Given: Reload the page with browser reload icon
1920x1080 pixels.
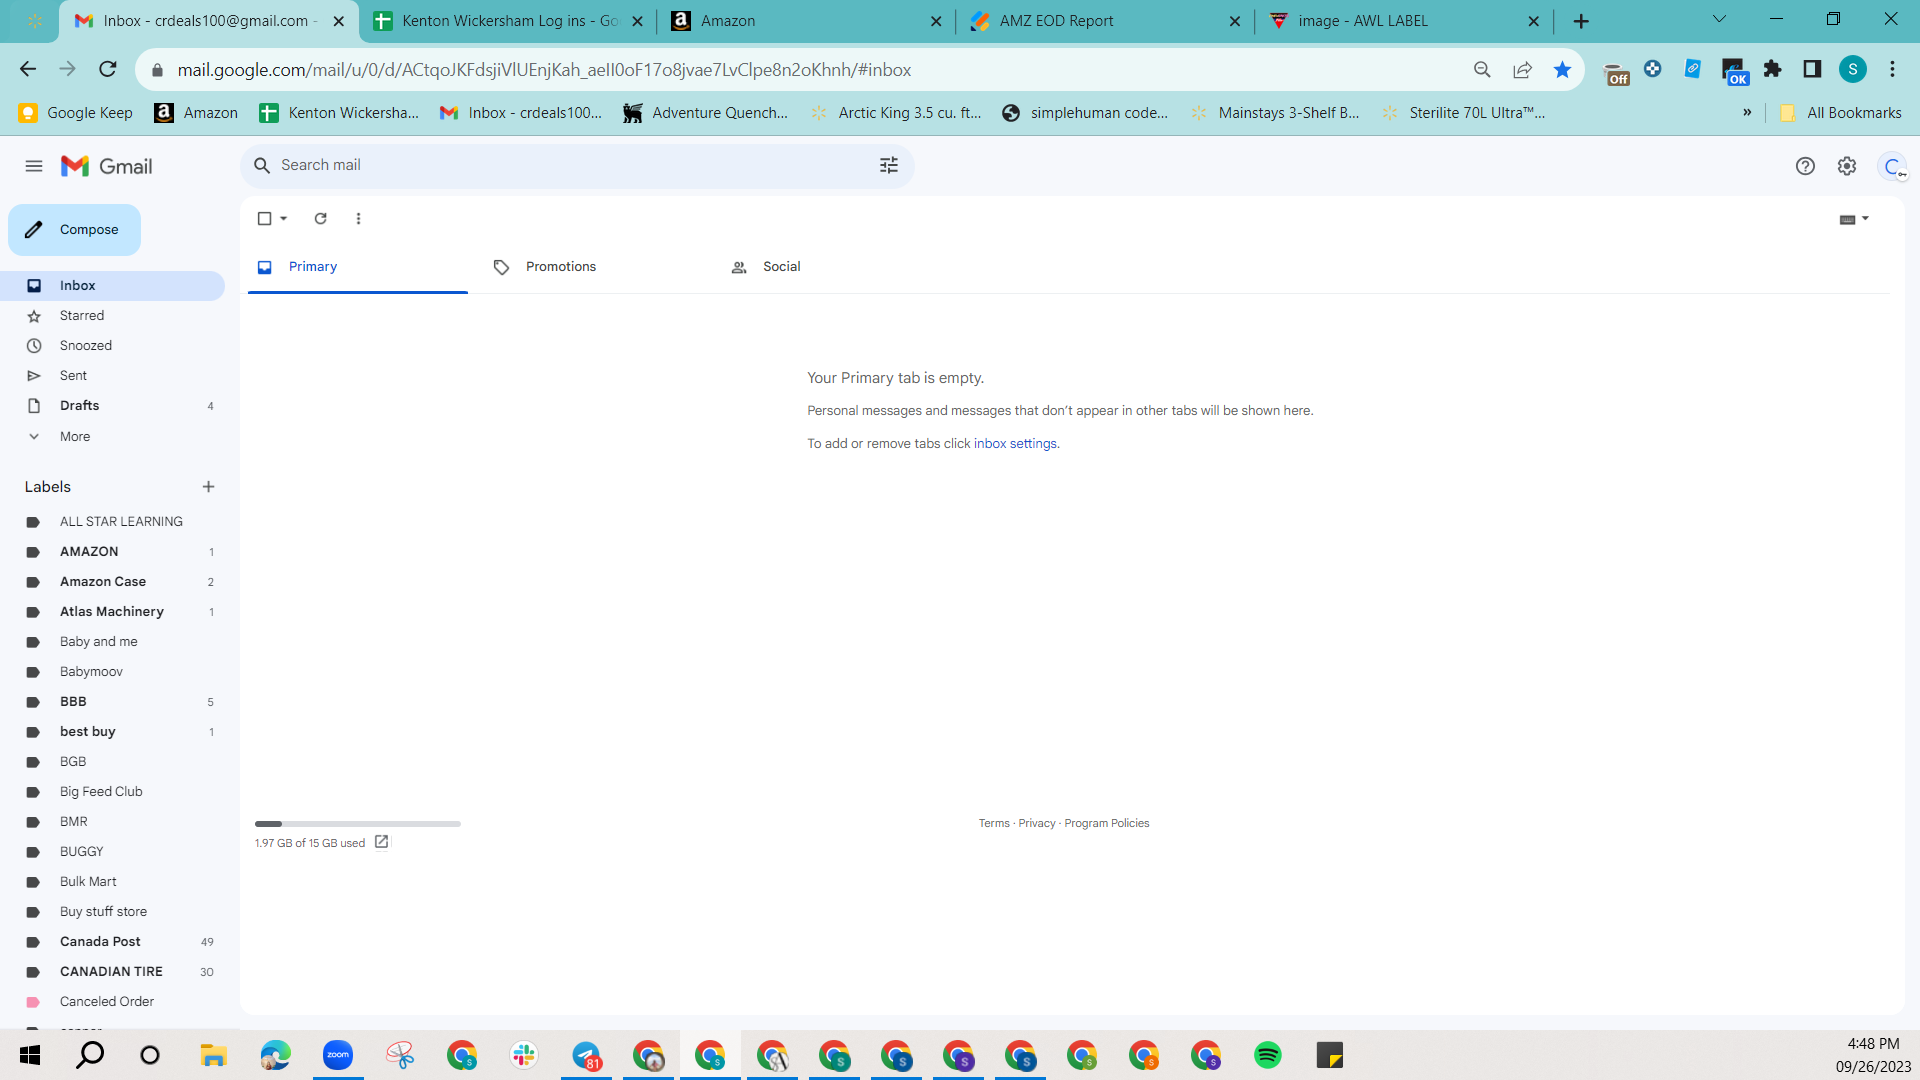Looking at the screenshot, I should [x=108, y=69].
